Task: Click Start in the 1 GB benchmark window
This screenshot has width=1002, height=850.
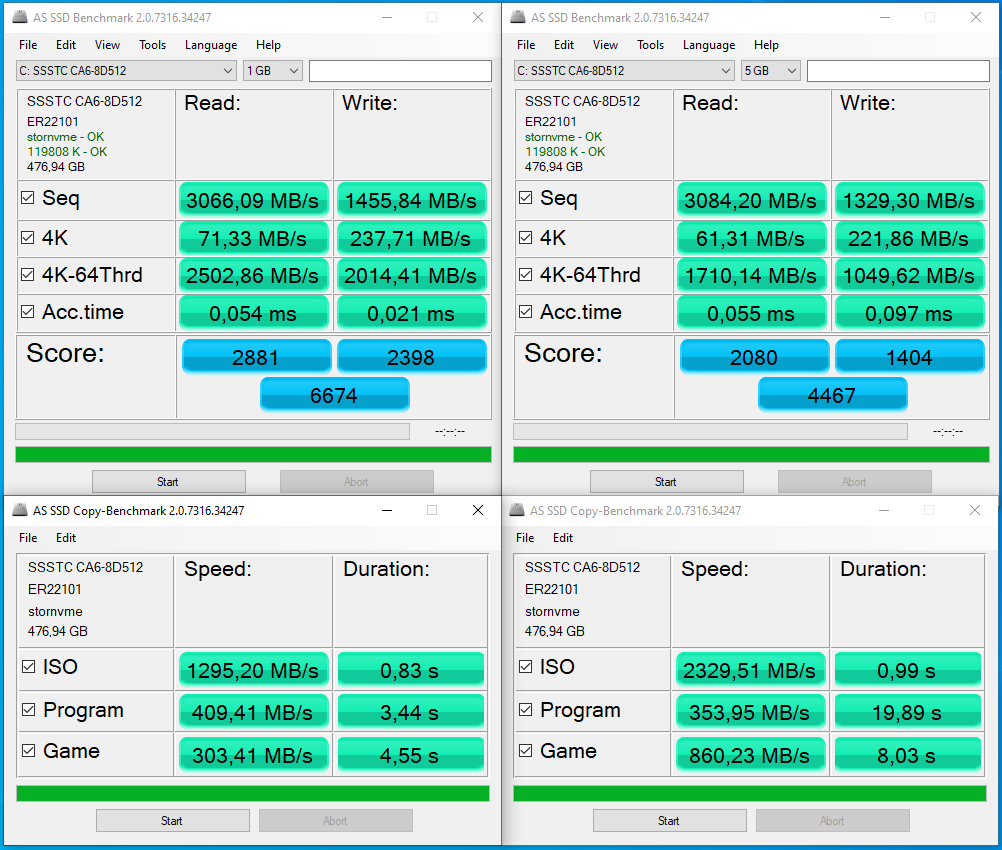Action: coord(169,481)
